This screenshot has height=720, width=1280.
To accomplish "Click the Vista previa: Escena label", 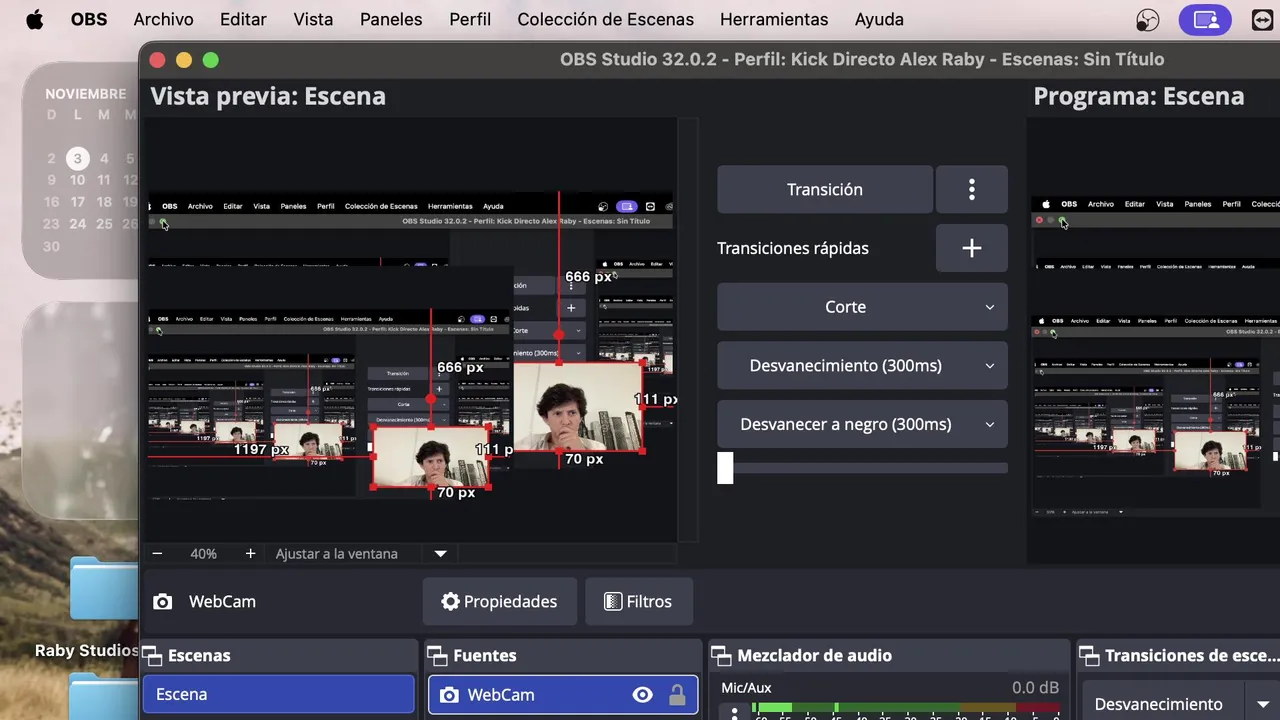I will point(268,96).
